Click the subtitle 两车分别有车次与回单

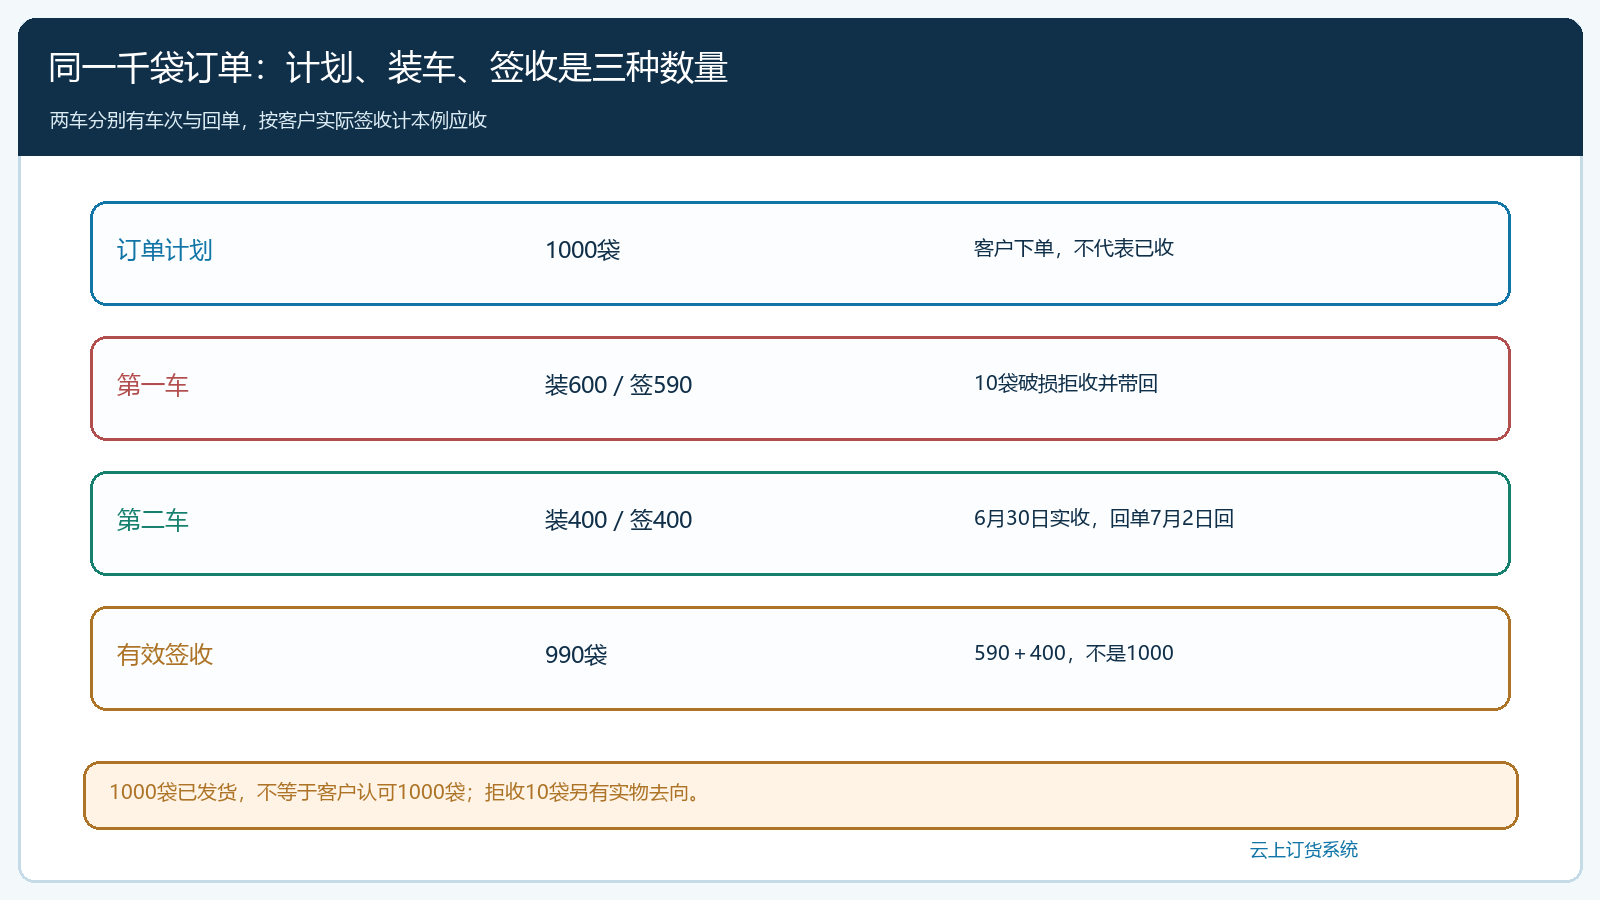coord(268,120)
